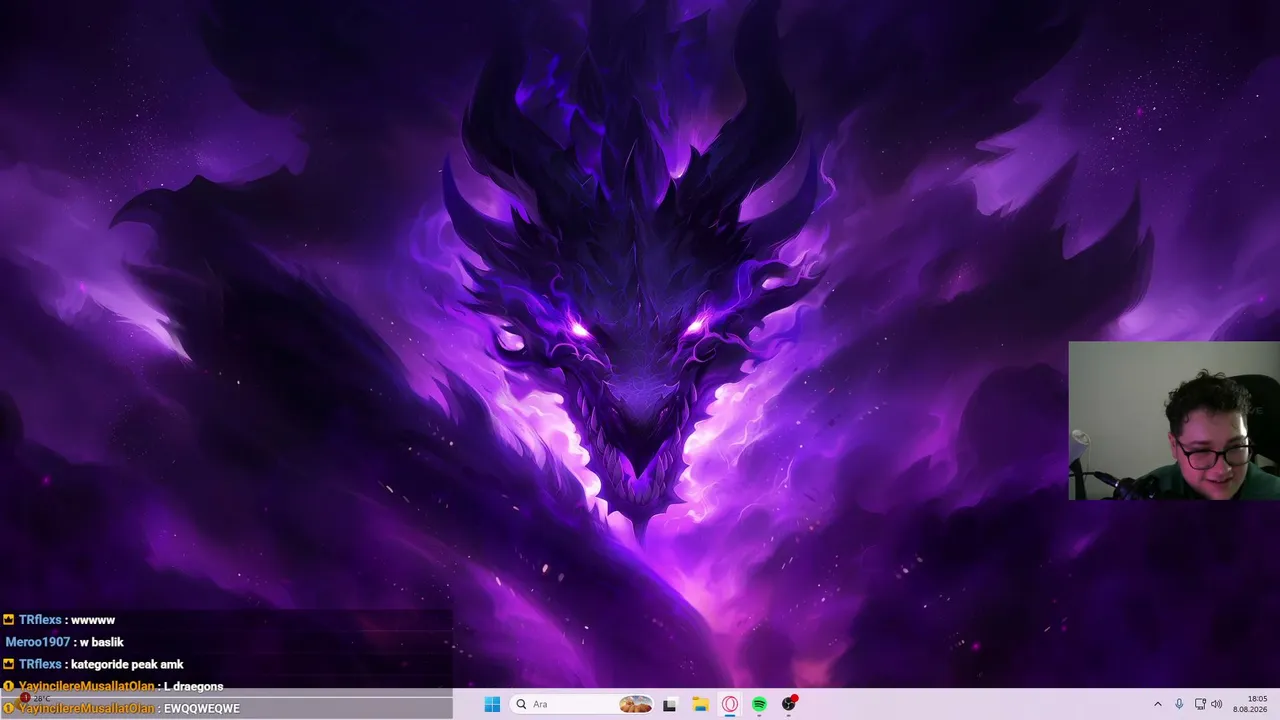Open Task View from the taskbar
Viewport: 1280px width, 720px height.
click(670, 704)
